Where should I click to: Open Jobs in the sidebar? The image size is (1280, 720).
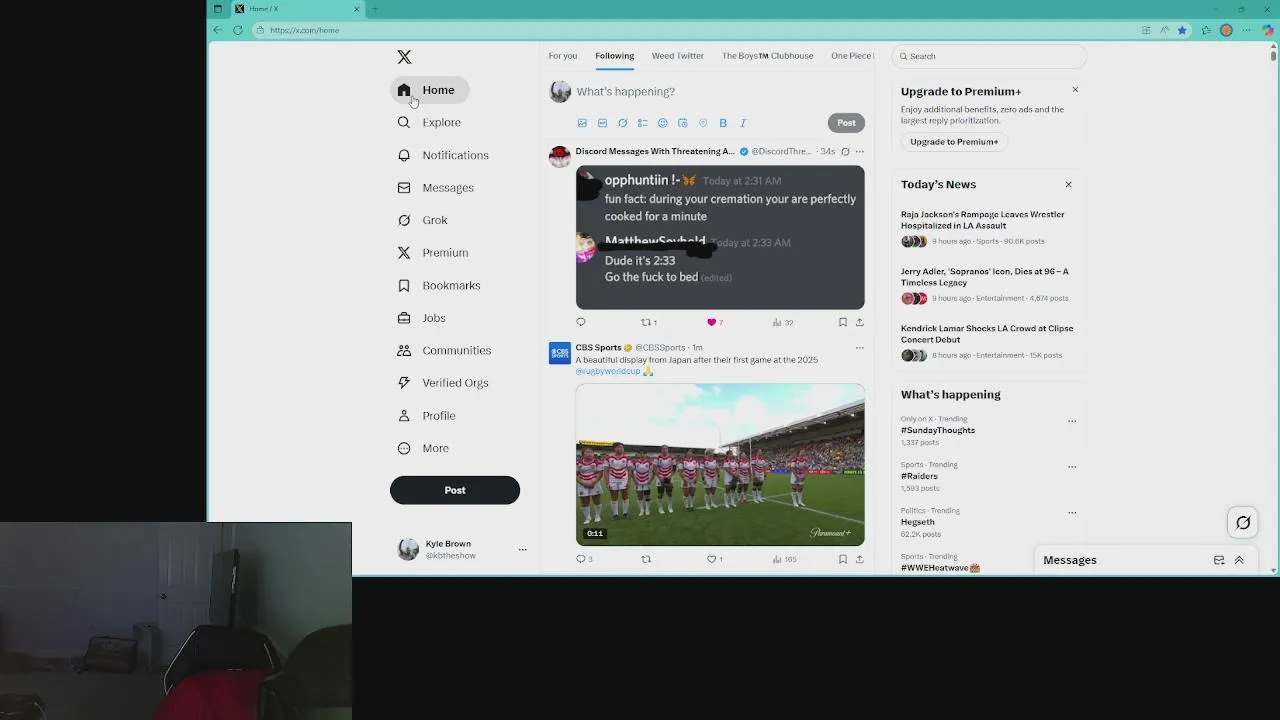point(421,318)
